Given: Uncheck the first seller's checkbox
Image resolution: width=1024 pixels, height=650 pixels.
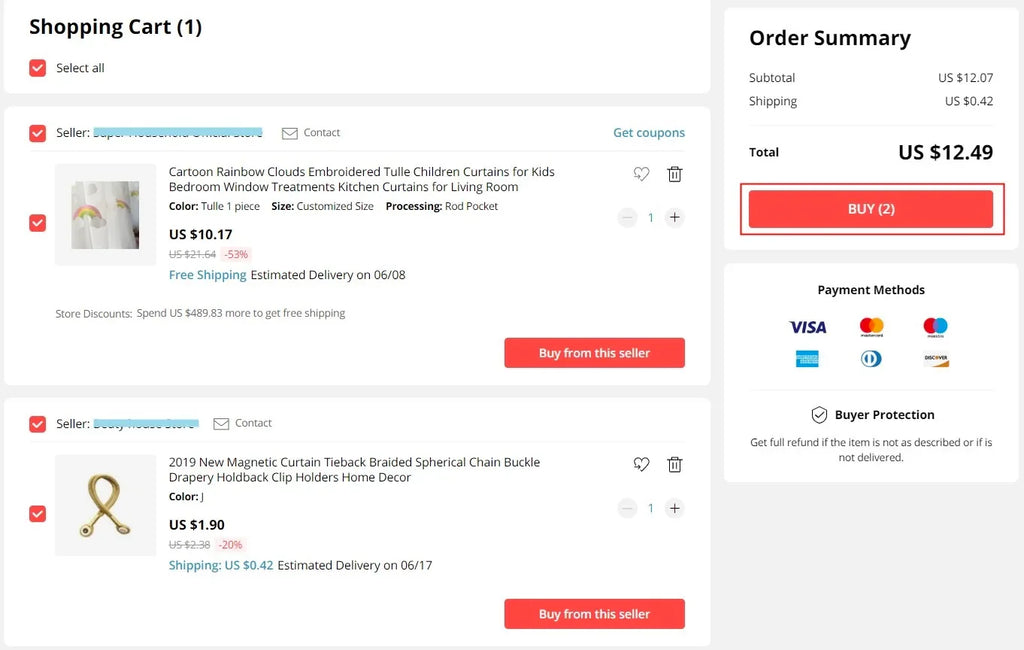Looking at the screenshot, I should (x=38, y=133).
